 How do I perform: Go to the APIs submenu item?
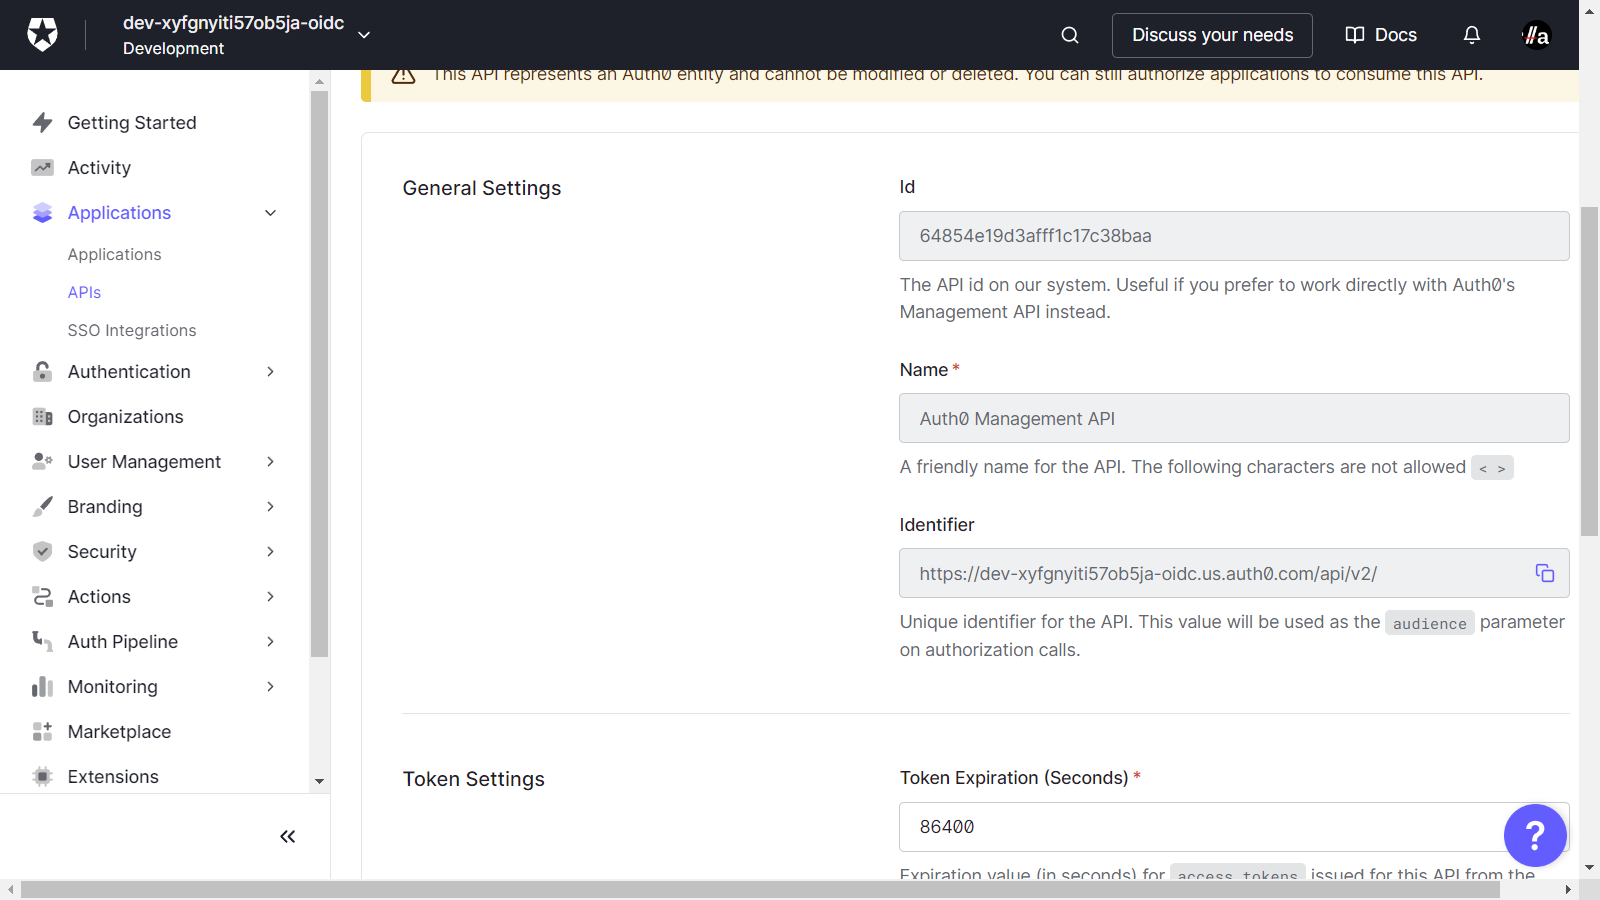coord(85,293)
